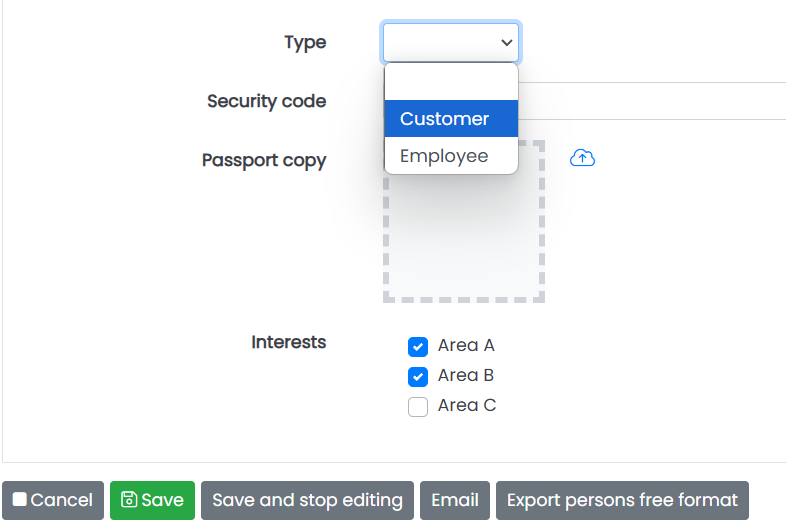Viewport: 786px width, 532px height.
Task: Click the square icon on Cancel
Action: click(20, 499)
